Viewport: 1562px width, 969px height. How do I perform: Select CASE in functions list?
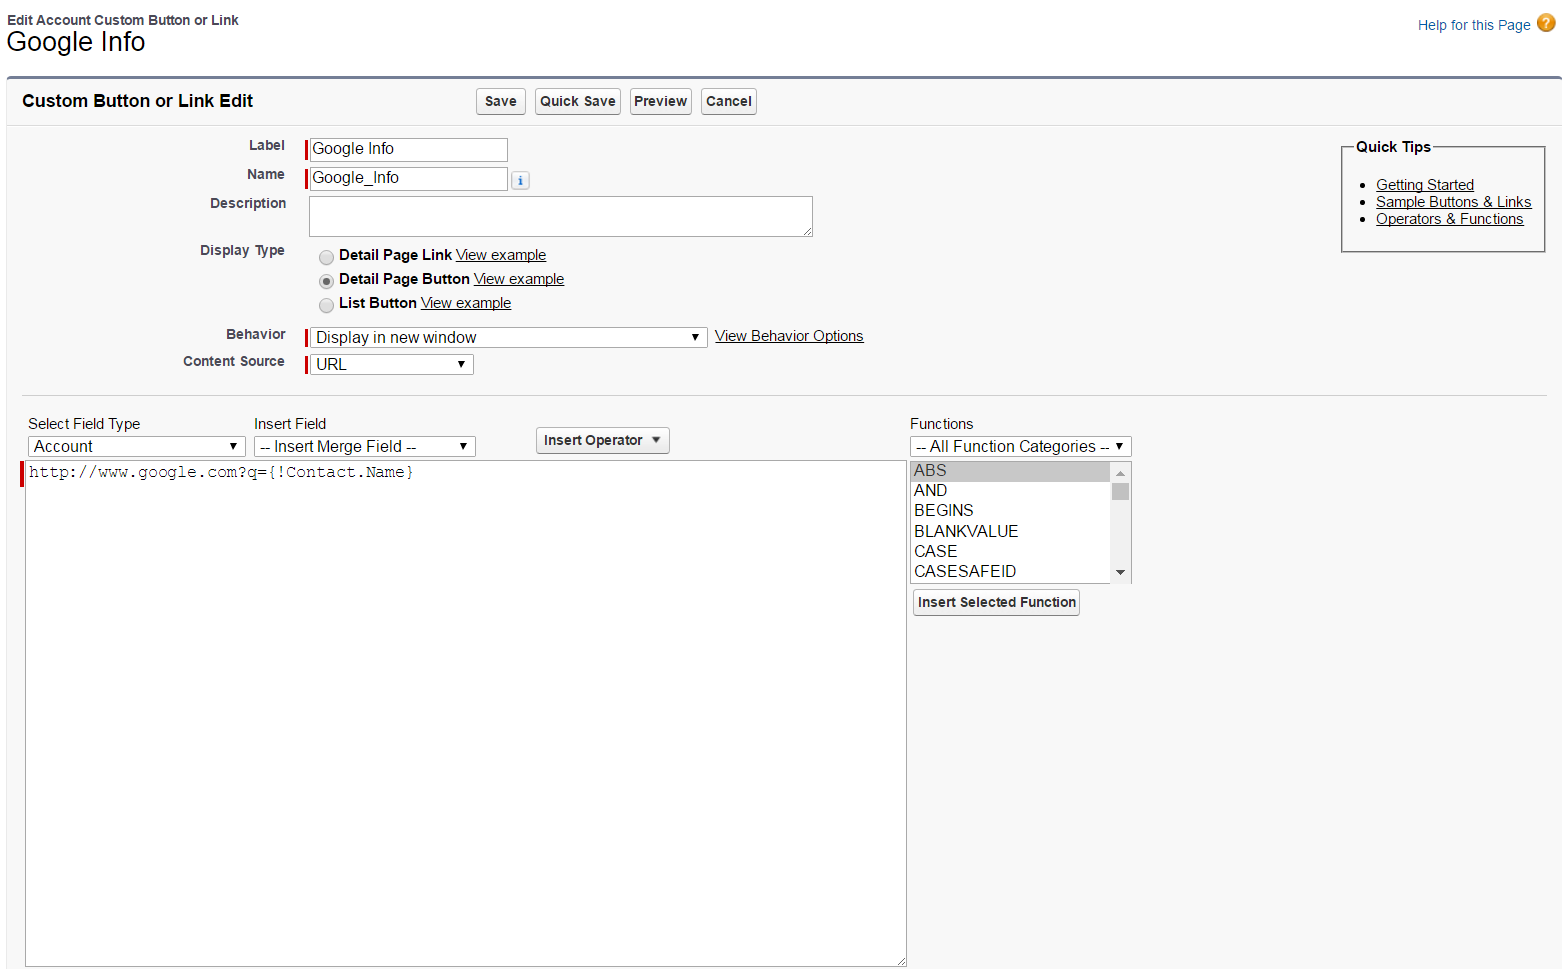pyautogui.click(x=1011, y=552)
